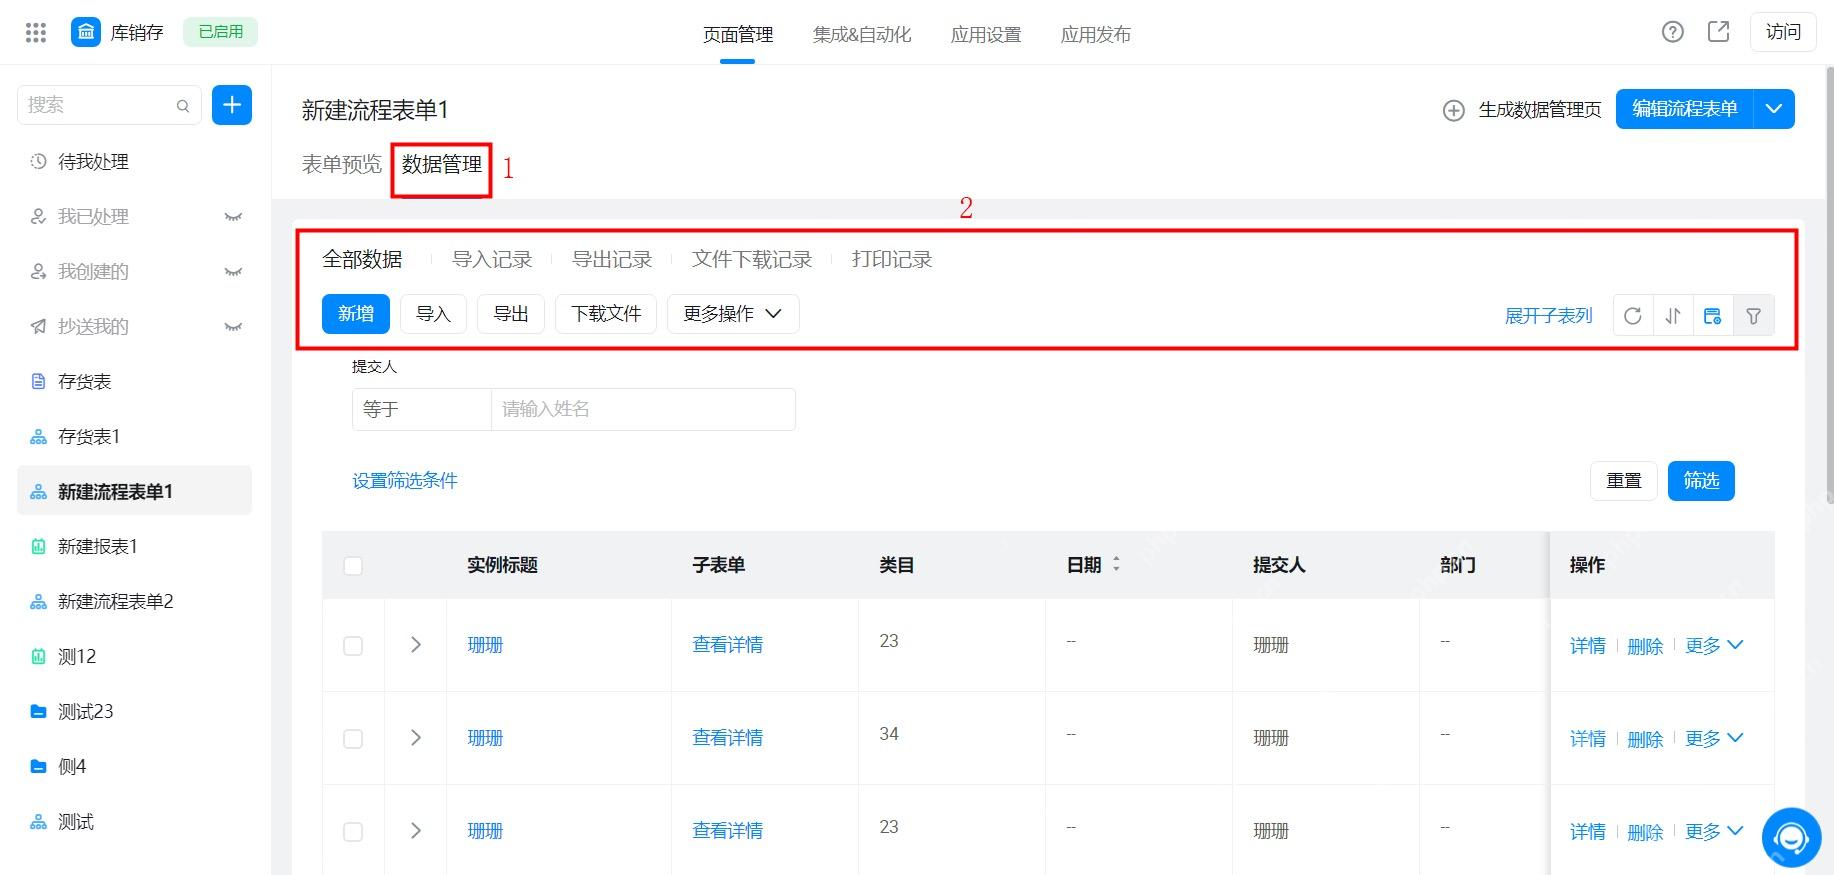Click the sort order icon
This screenshot has height=875, width=1834.
tap(1673, 316)
